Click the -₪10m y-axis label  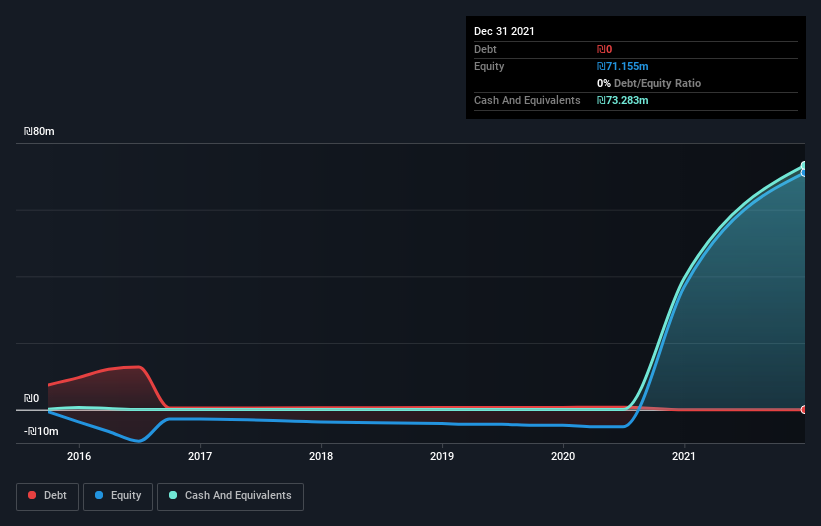tap(41, 431)
